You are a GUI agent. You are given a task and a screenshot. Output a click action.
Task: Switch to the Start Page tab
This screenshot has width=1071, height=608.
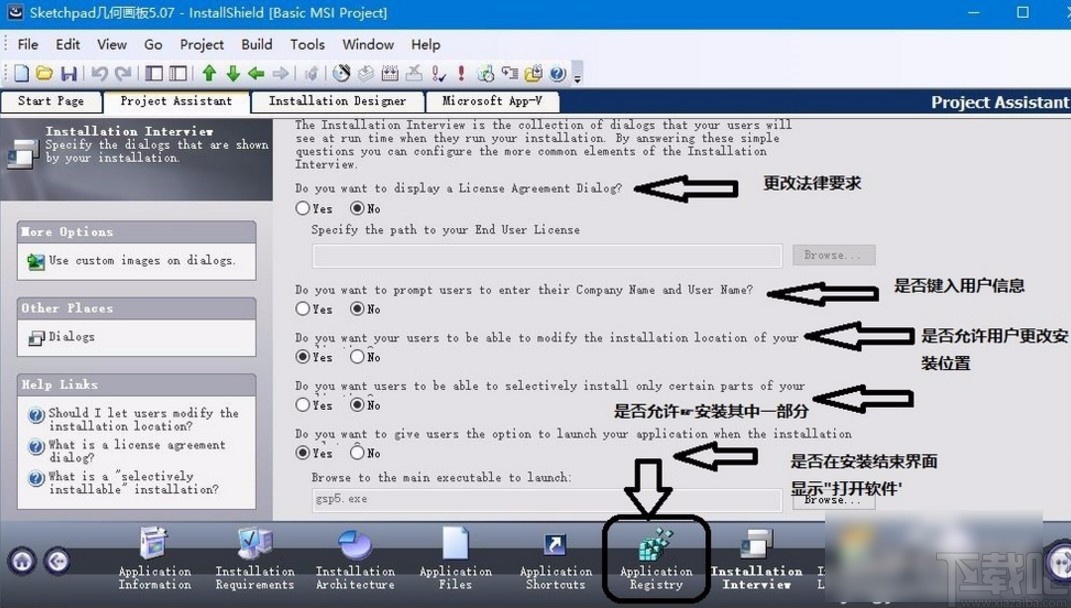tap(51, 101)
